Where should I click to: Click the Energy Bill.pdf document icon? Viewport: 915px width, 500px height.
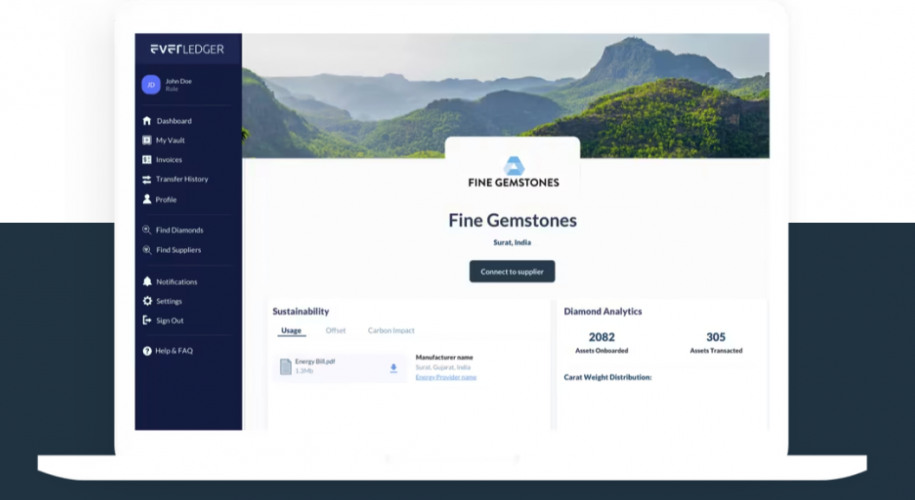pos(285,366)
